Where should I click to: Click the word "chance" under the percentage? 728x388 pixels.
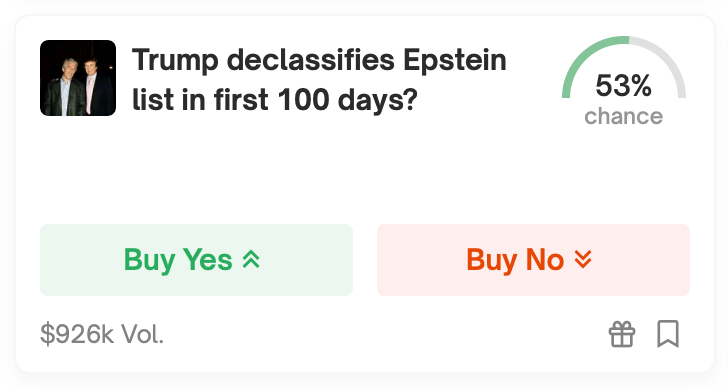[624, 116]
